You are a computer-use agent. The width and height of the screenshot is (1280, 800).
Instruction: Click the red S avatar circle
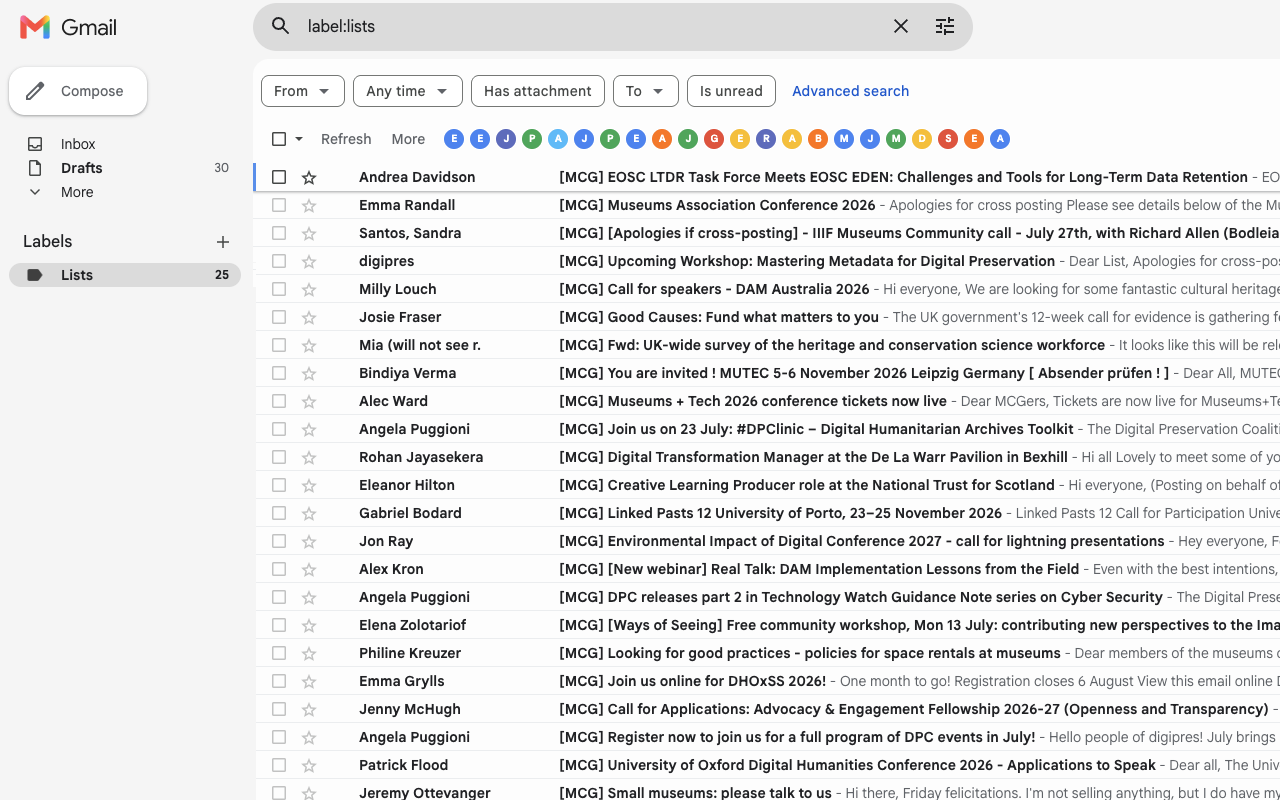[x=948, y=139]
